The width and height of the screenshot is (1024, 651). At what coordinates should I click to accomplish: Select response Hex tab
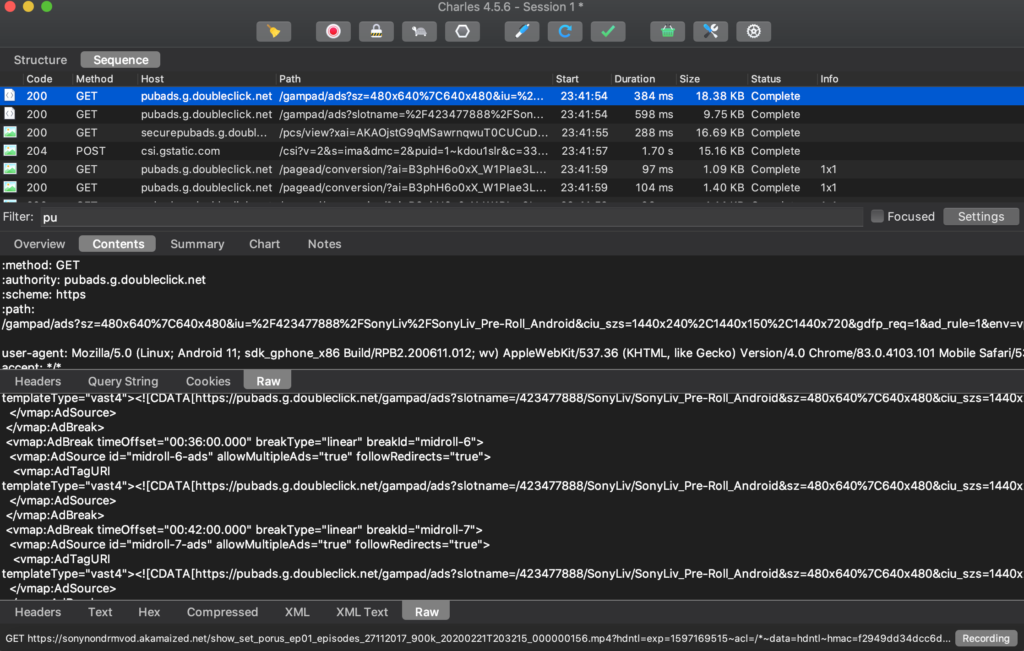pyautogui.click(x=149, y=612)
